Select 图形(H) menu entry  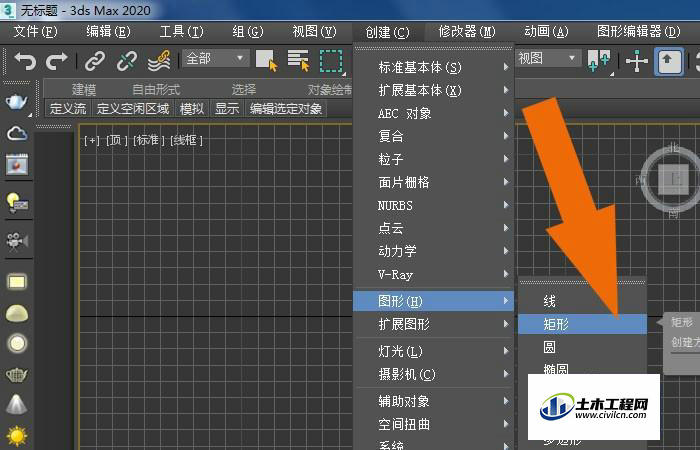(x=433, y=301)
